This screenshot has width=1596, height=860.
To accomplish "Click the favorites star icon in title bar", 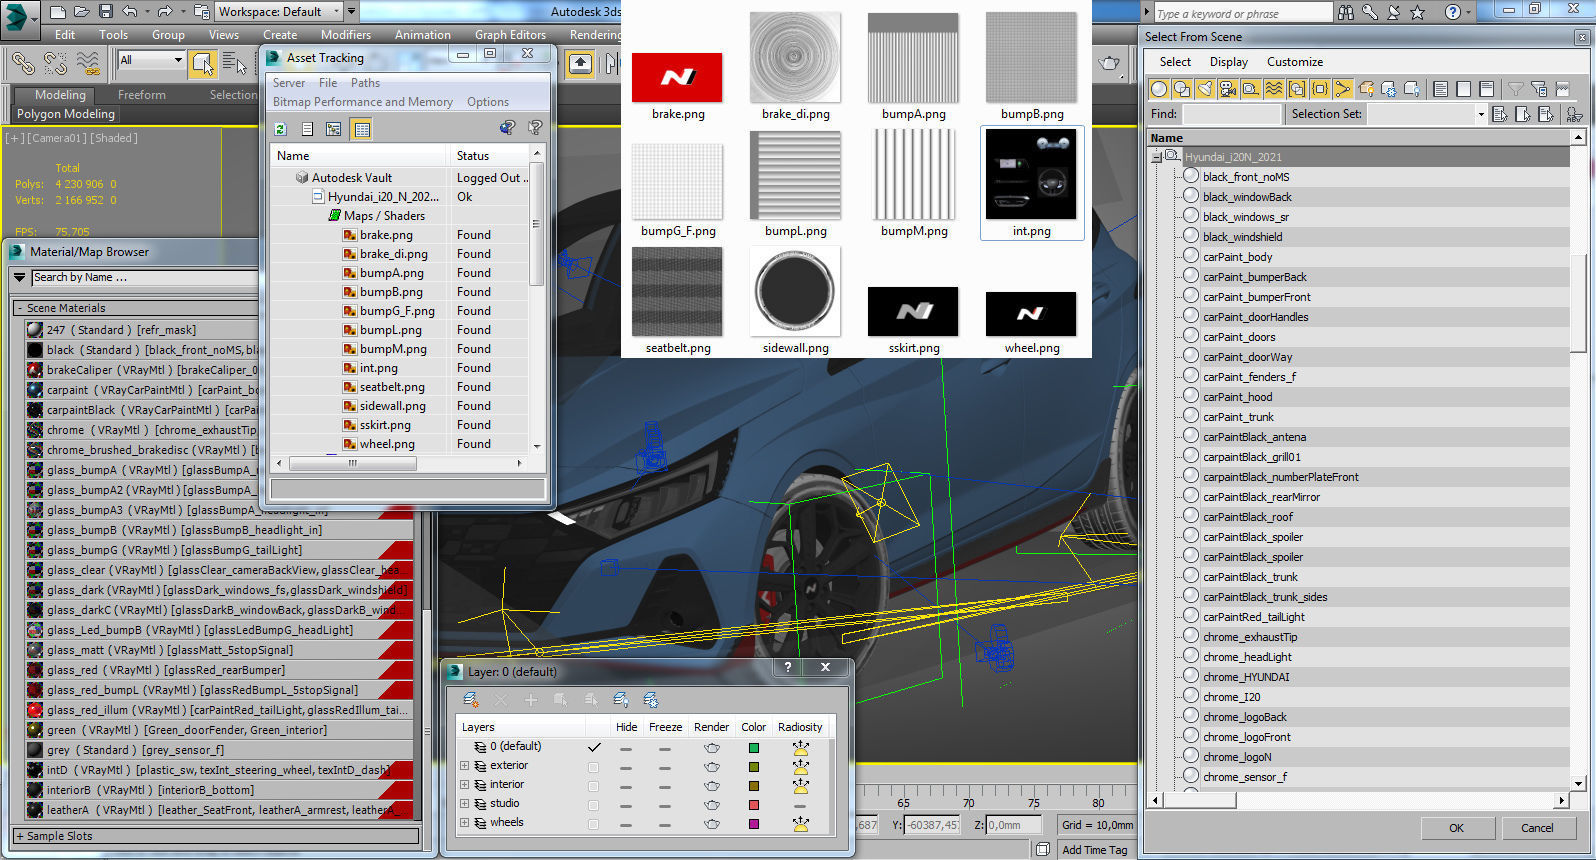I will pos(1417,12).
